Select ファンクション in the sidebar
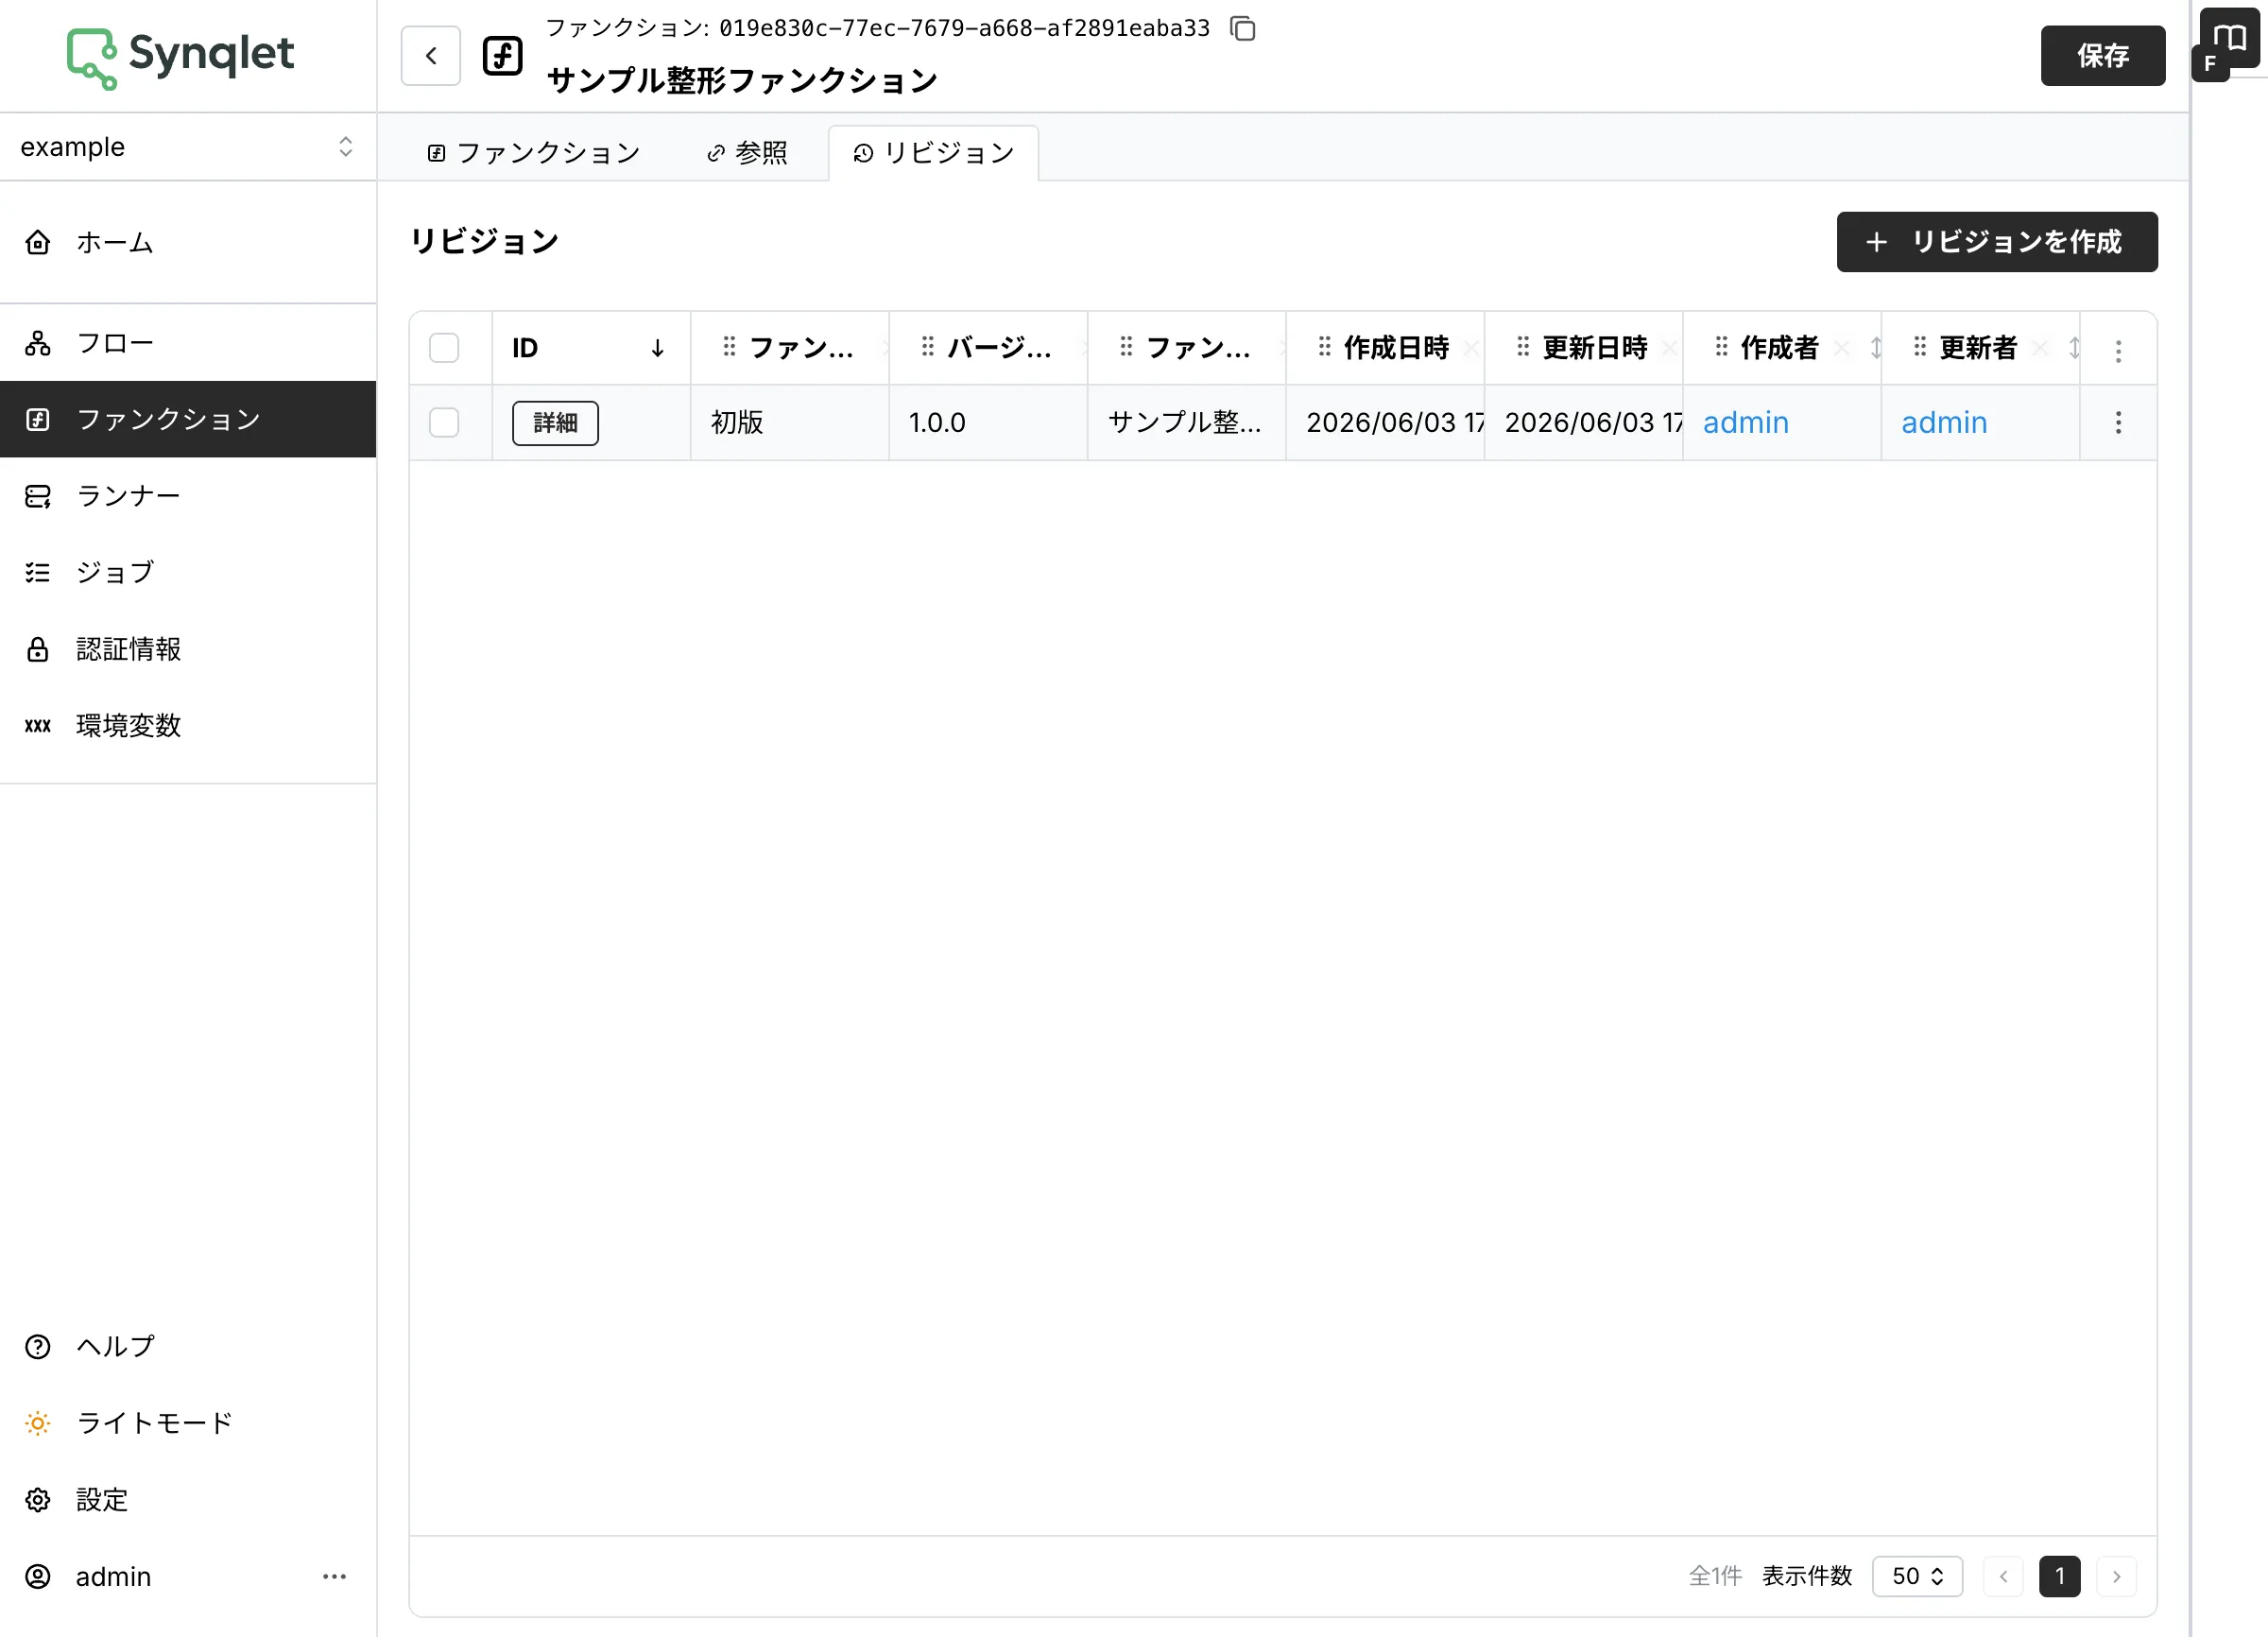This screenshot has width=2268, height=1637. [x=188, y=419]
